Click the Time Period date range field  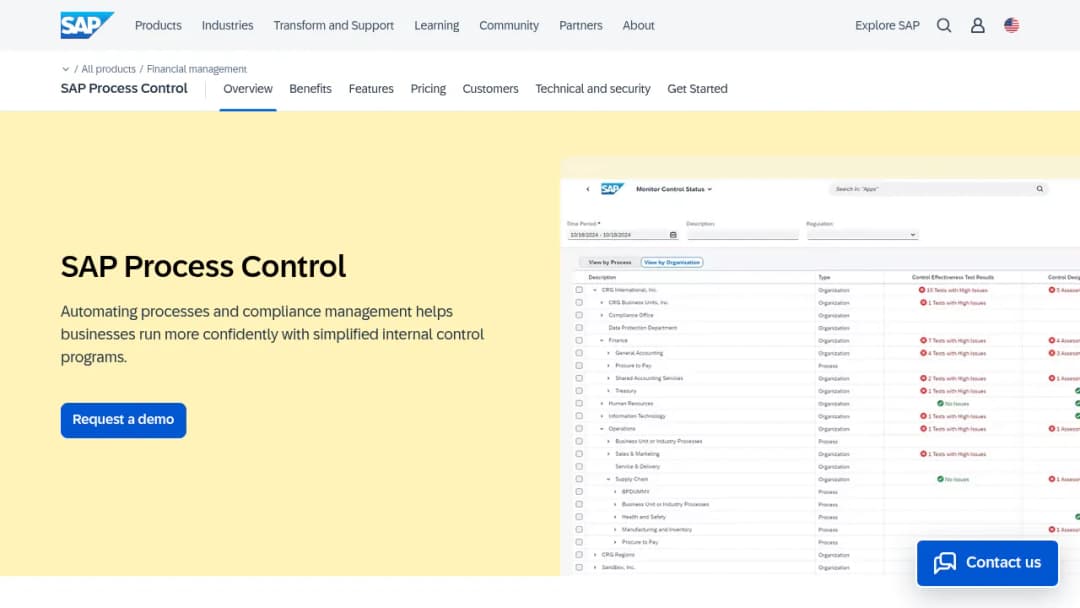[623, 235]
